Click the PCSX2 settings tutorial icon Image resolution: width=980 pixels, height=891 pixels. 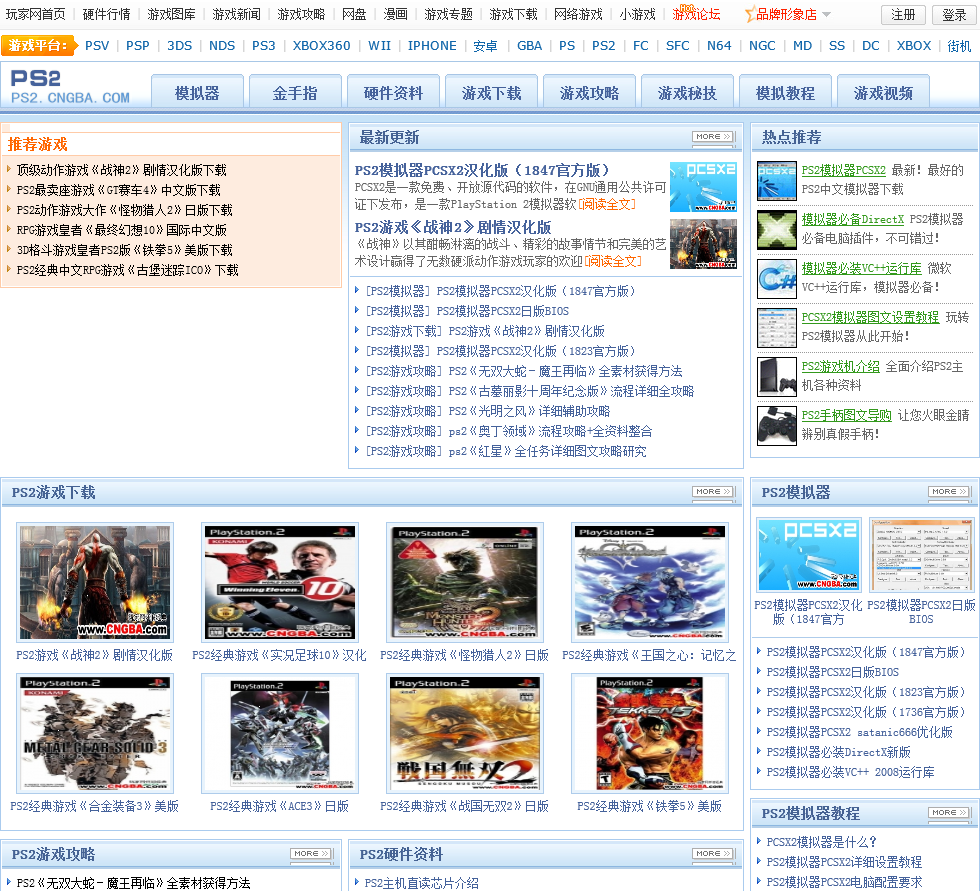[776, 327]
